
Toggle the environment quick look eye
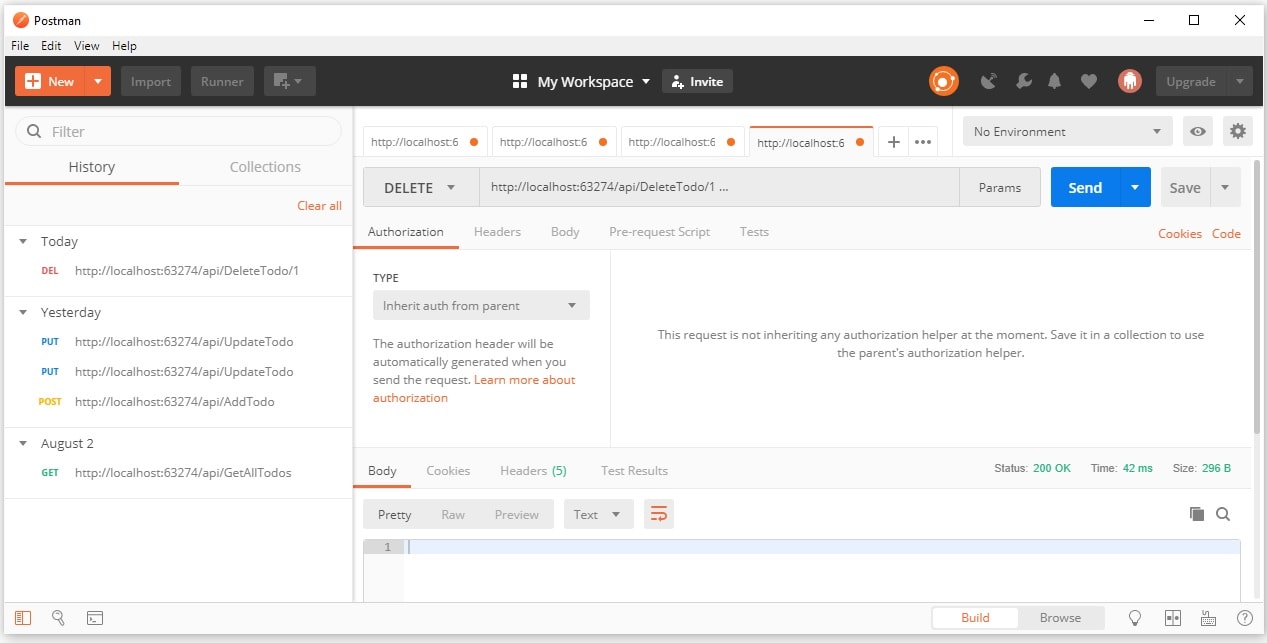coord(1197,131)
